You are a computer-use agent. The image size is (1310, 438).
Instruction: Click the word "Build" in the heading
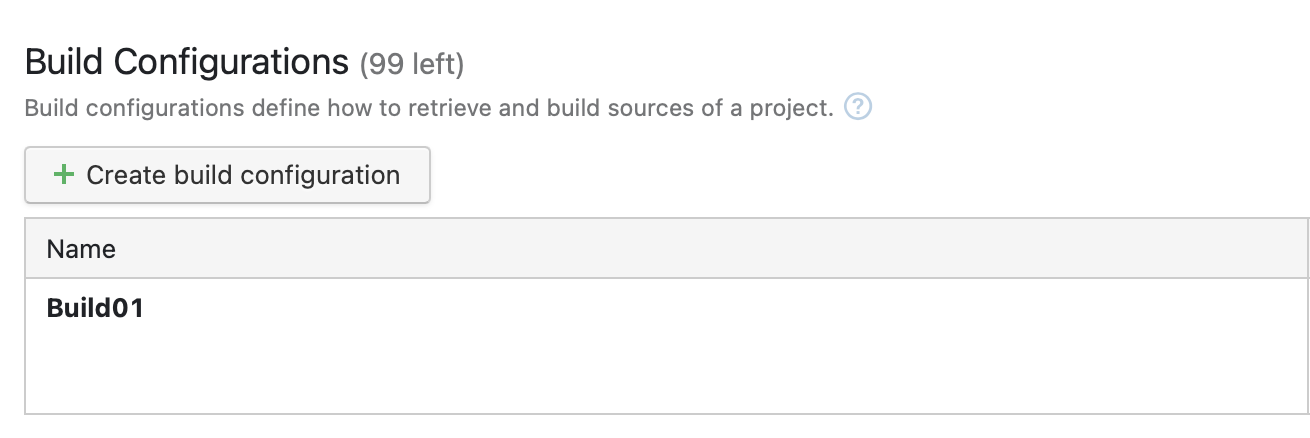(63, 63)
